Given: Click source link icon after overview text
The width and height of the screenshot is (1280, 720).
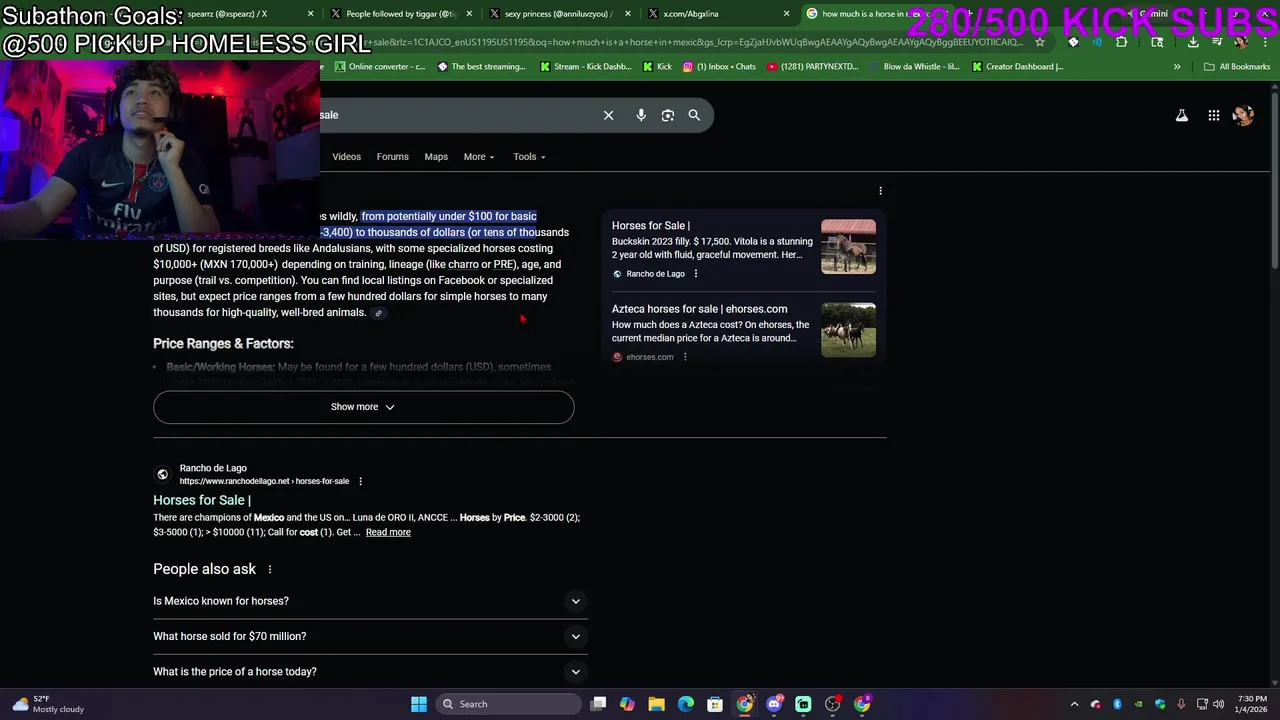Looking at the screenshot, I should point(378,313).
